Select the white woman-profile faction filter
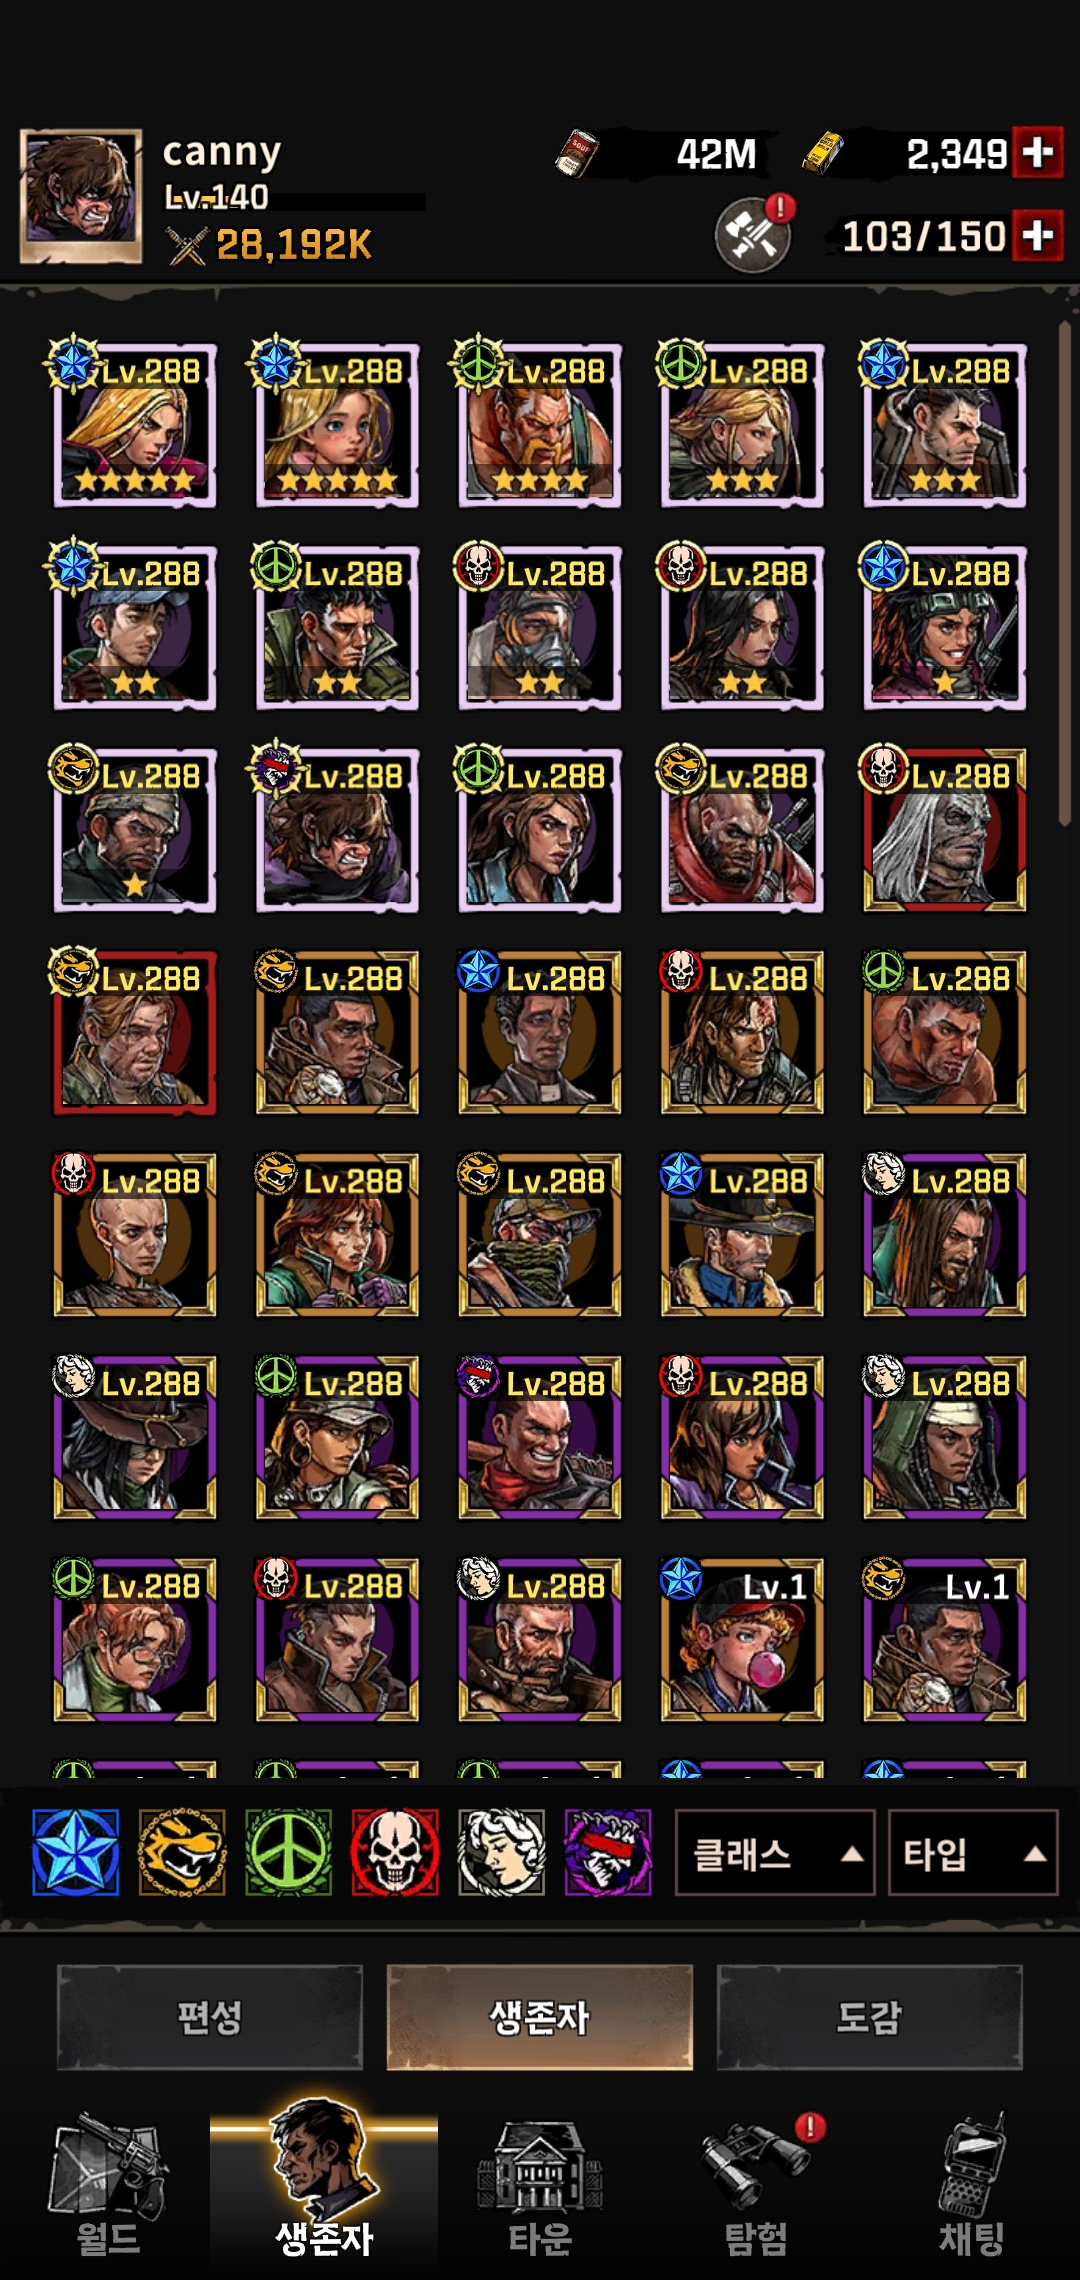 501,1852
